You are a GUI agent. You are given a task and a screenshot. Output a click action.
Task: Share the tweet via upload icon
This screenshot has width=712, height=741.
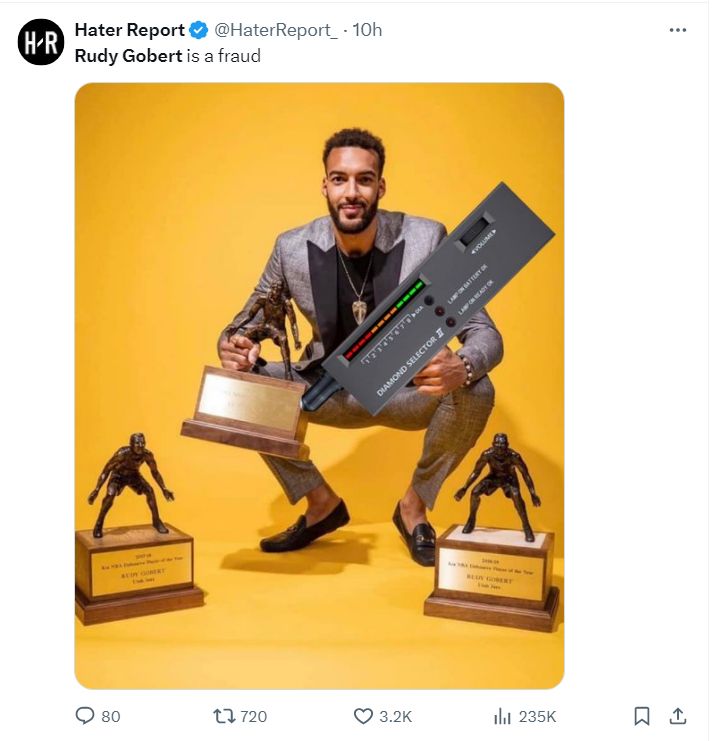pos(678,716)
